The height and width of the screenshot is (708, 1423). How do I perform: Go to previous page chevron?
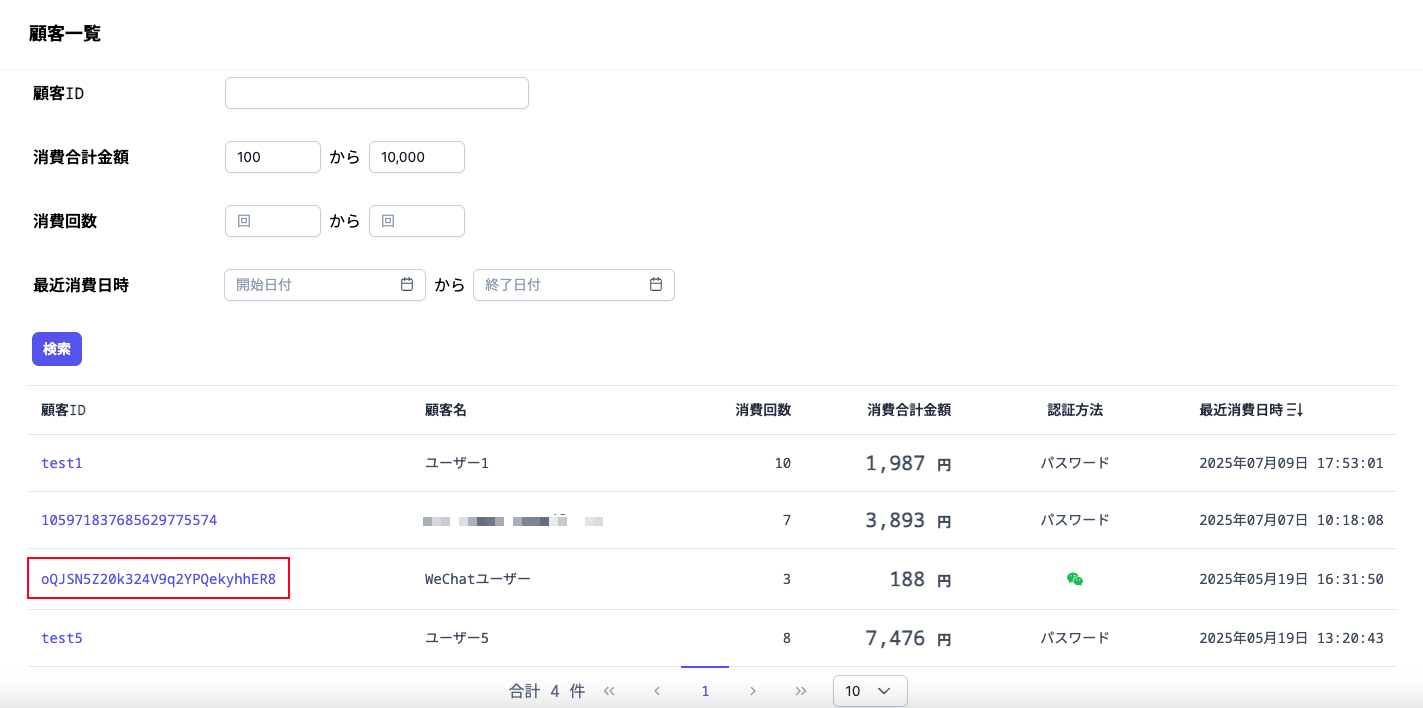[657, 691]
